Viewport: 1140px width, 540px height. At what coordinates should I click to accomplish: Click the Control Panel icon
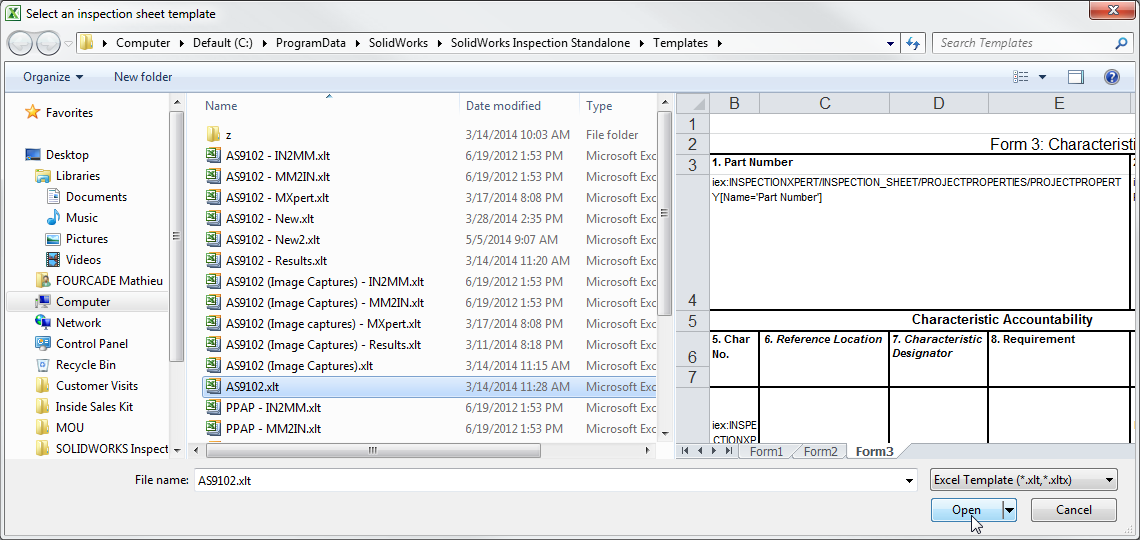[43, 344]
